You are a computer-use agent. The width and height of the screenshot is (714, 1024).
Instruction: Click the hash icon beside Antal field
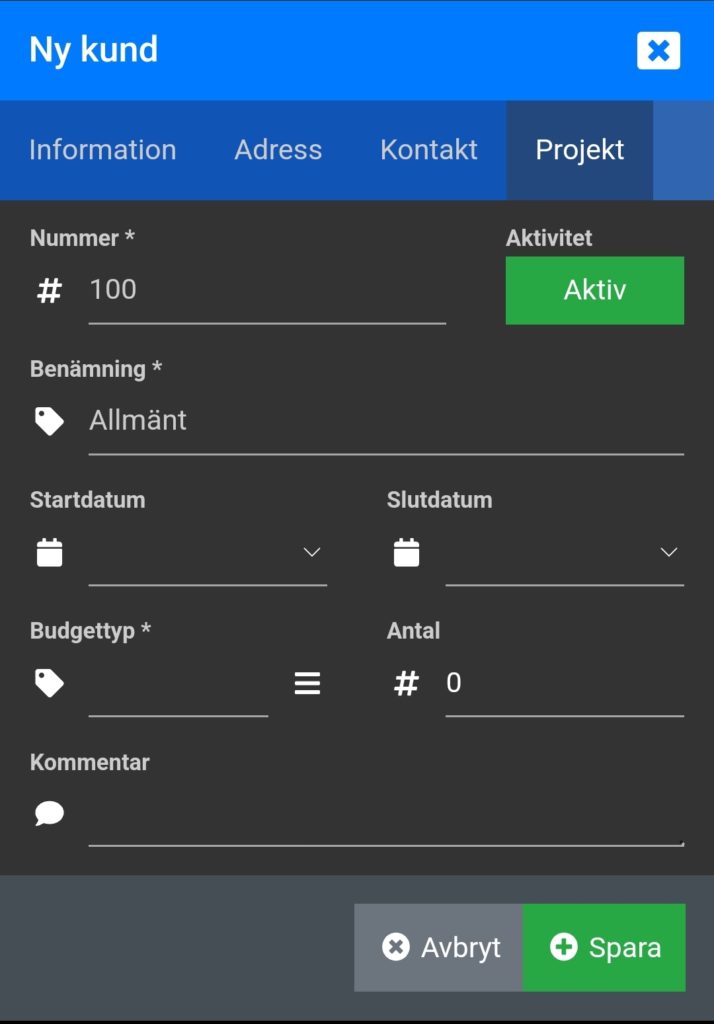pos(406,684)
